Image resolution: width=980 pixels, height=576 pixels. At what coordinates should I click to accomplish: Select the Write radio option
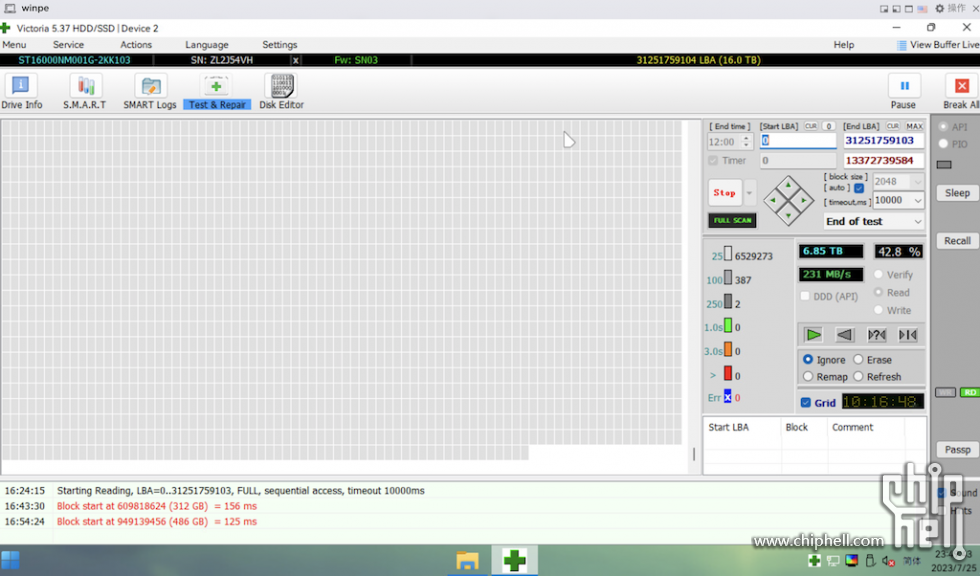tap(878, 310)
